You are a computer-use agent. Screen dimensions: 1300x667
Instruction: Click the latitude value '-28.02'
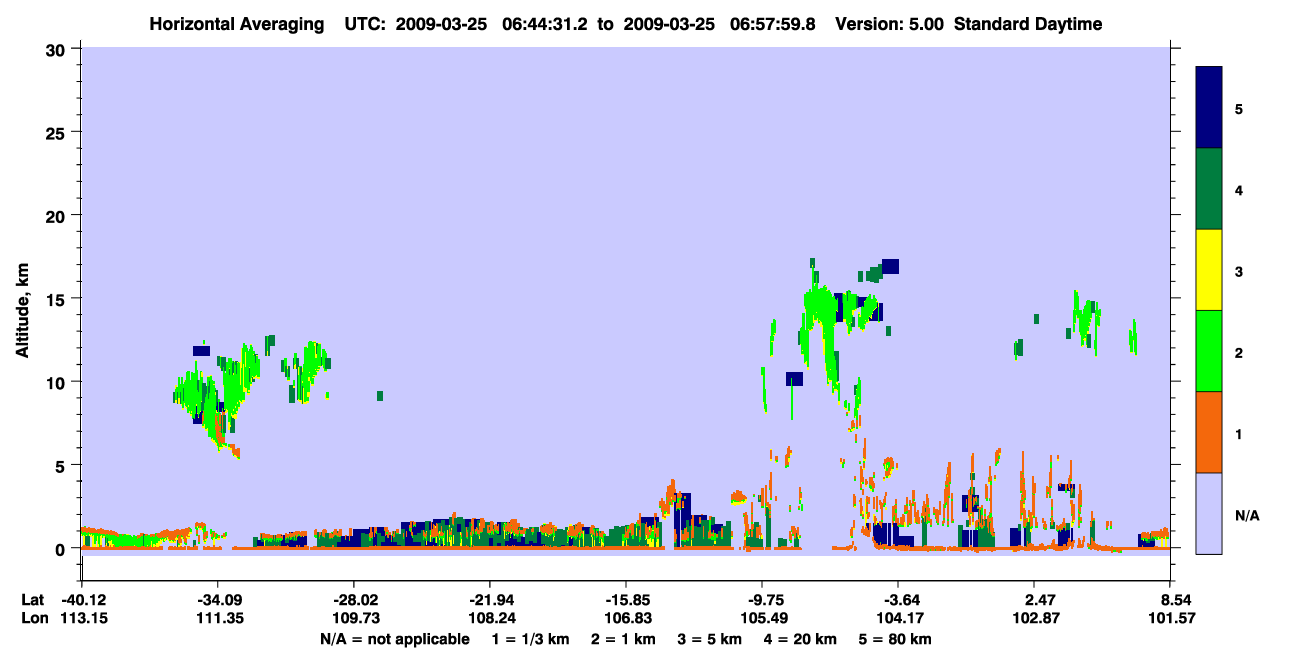tap(354, 600)
